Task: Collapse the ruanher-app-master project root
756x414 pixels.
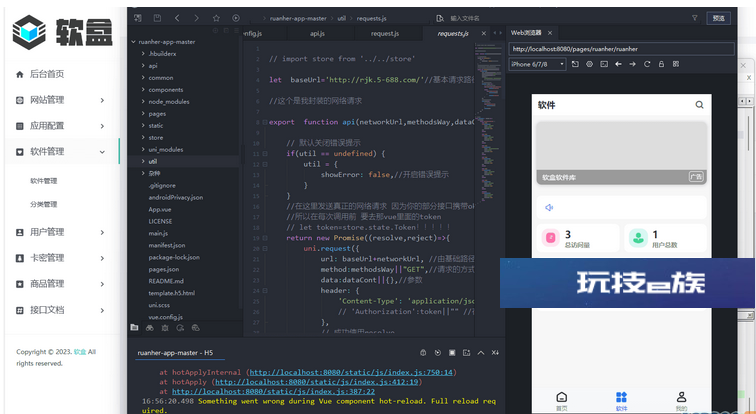Action: point(134,42)
